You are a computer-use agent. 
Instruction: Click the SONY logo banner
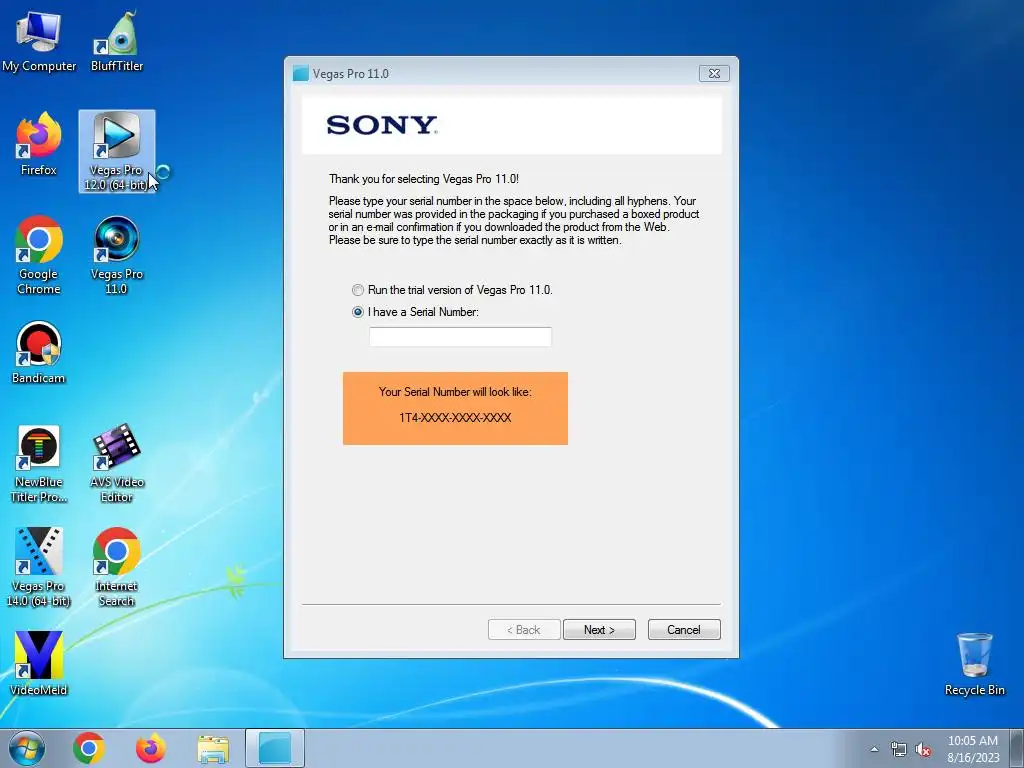click(x=512, y=125)
